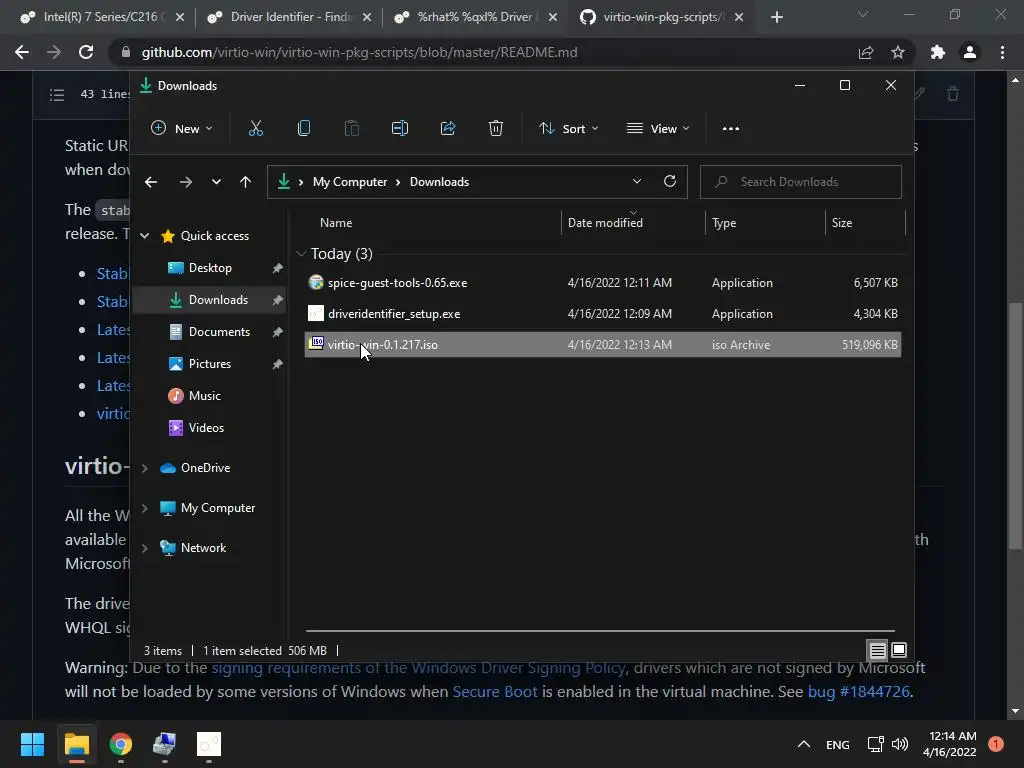Go forward using Explorer's forward arrow
The height and width of the screenshot is (768, 1024).
click(x=185, y=182)
